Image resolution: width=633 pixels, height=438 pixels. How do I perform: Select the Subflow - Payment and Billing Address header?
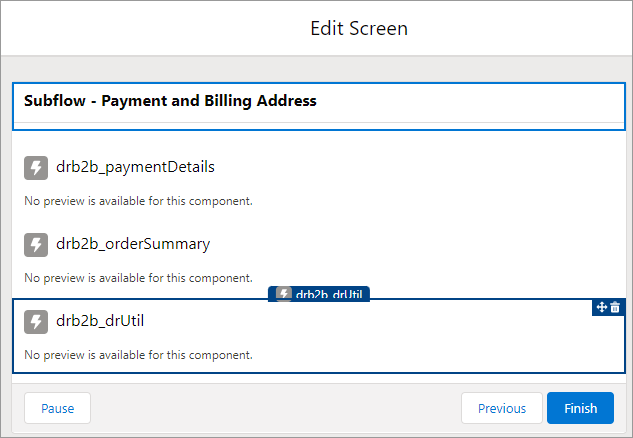coord(170,101)
